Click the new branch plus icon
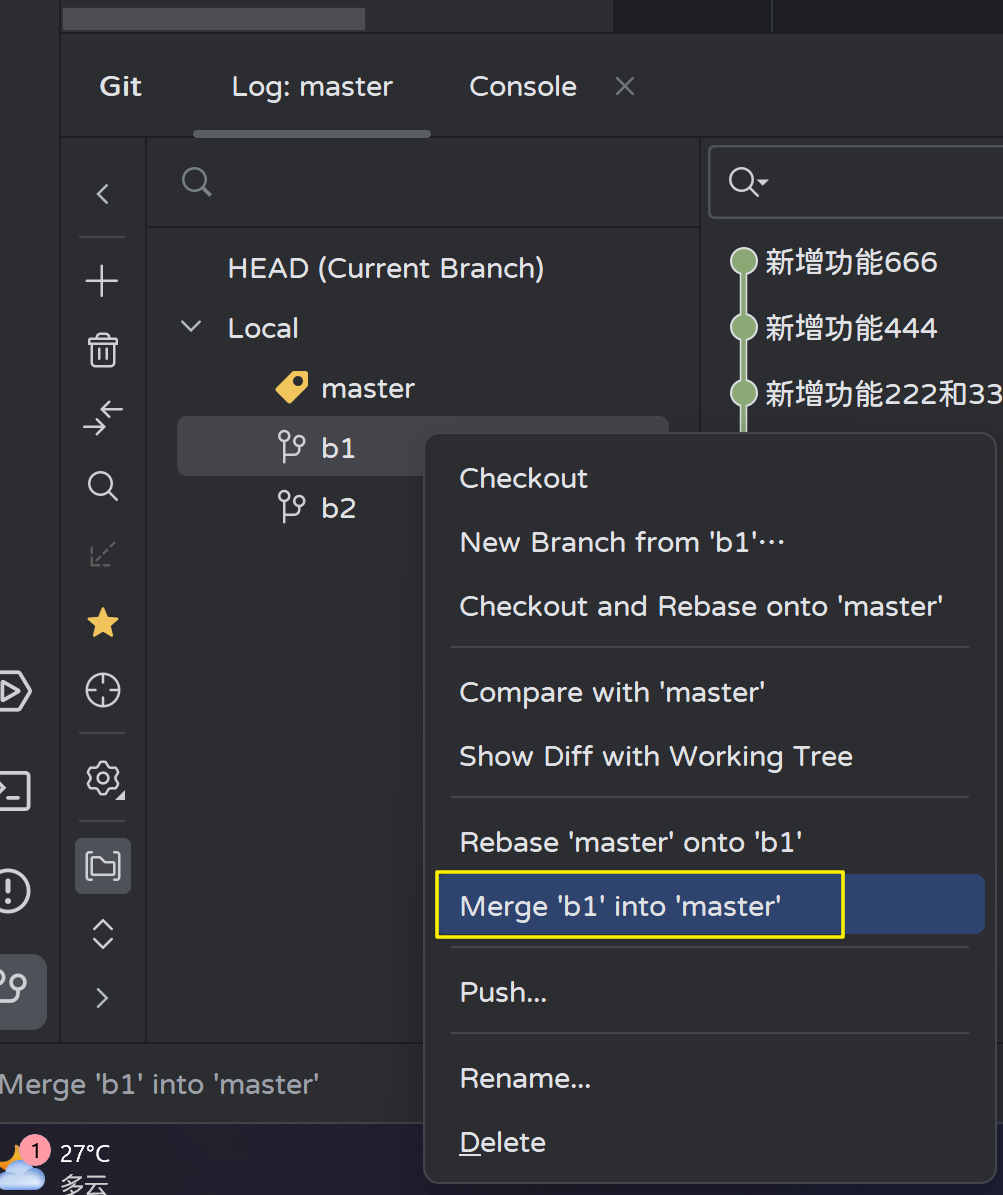This screenshot has width=1003, height=1195. [x=102, y=282]
